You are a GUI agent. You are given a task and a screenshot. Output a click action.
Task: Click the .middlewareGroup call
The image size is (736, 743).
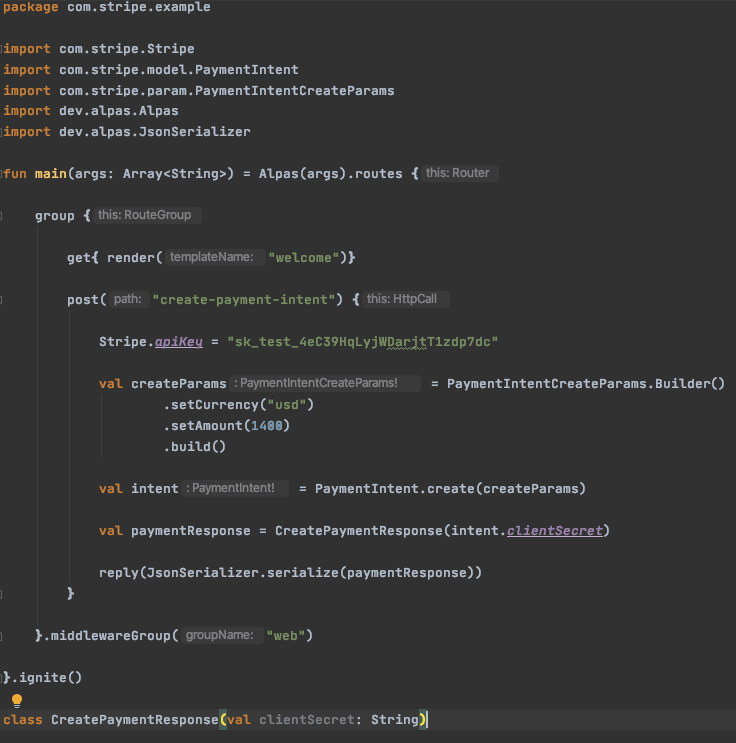tap(107, 635)
